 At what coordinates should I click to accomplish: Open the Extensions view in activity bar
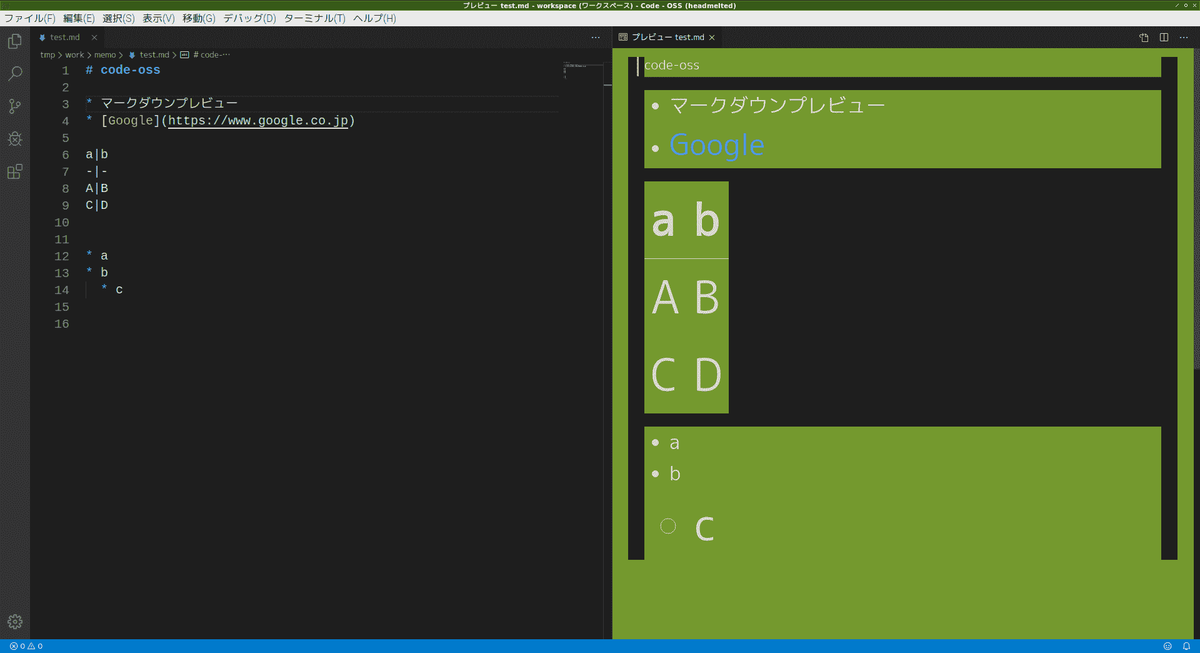tap(15, 171)
